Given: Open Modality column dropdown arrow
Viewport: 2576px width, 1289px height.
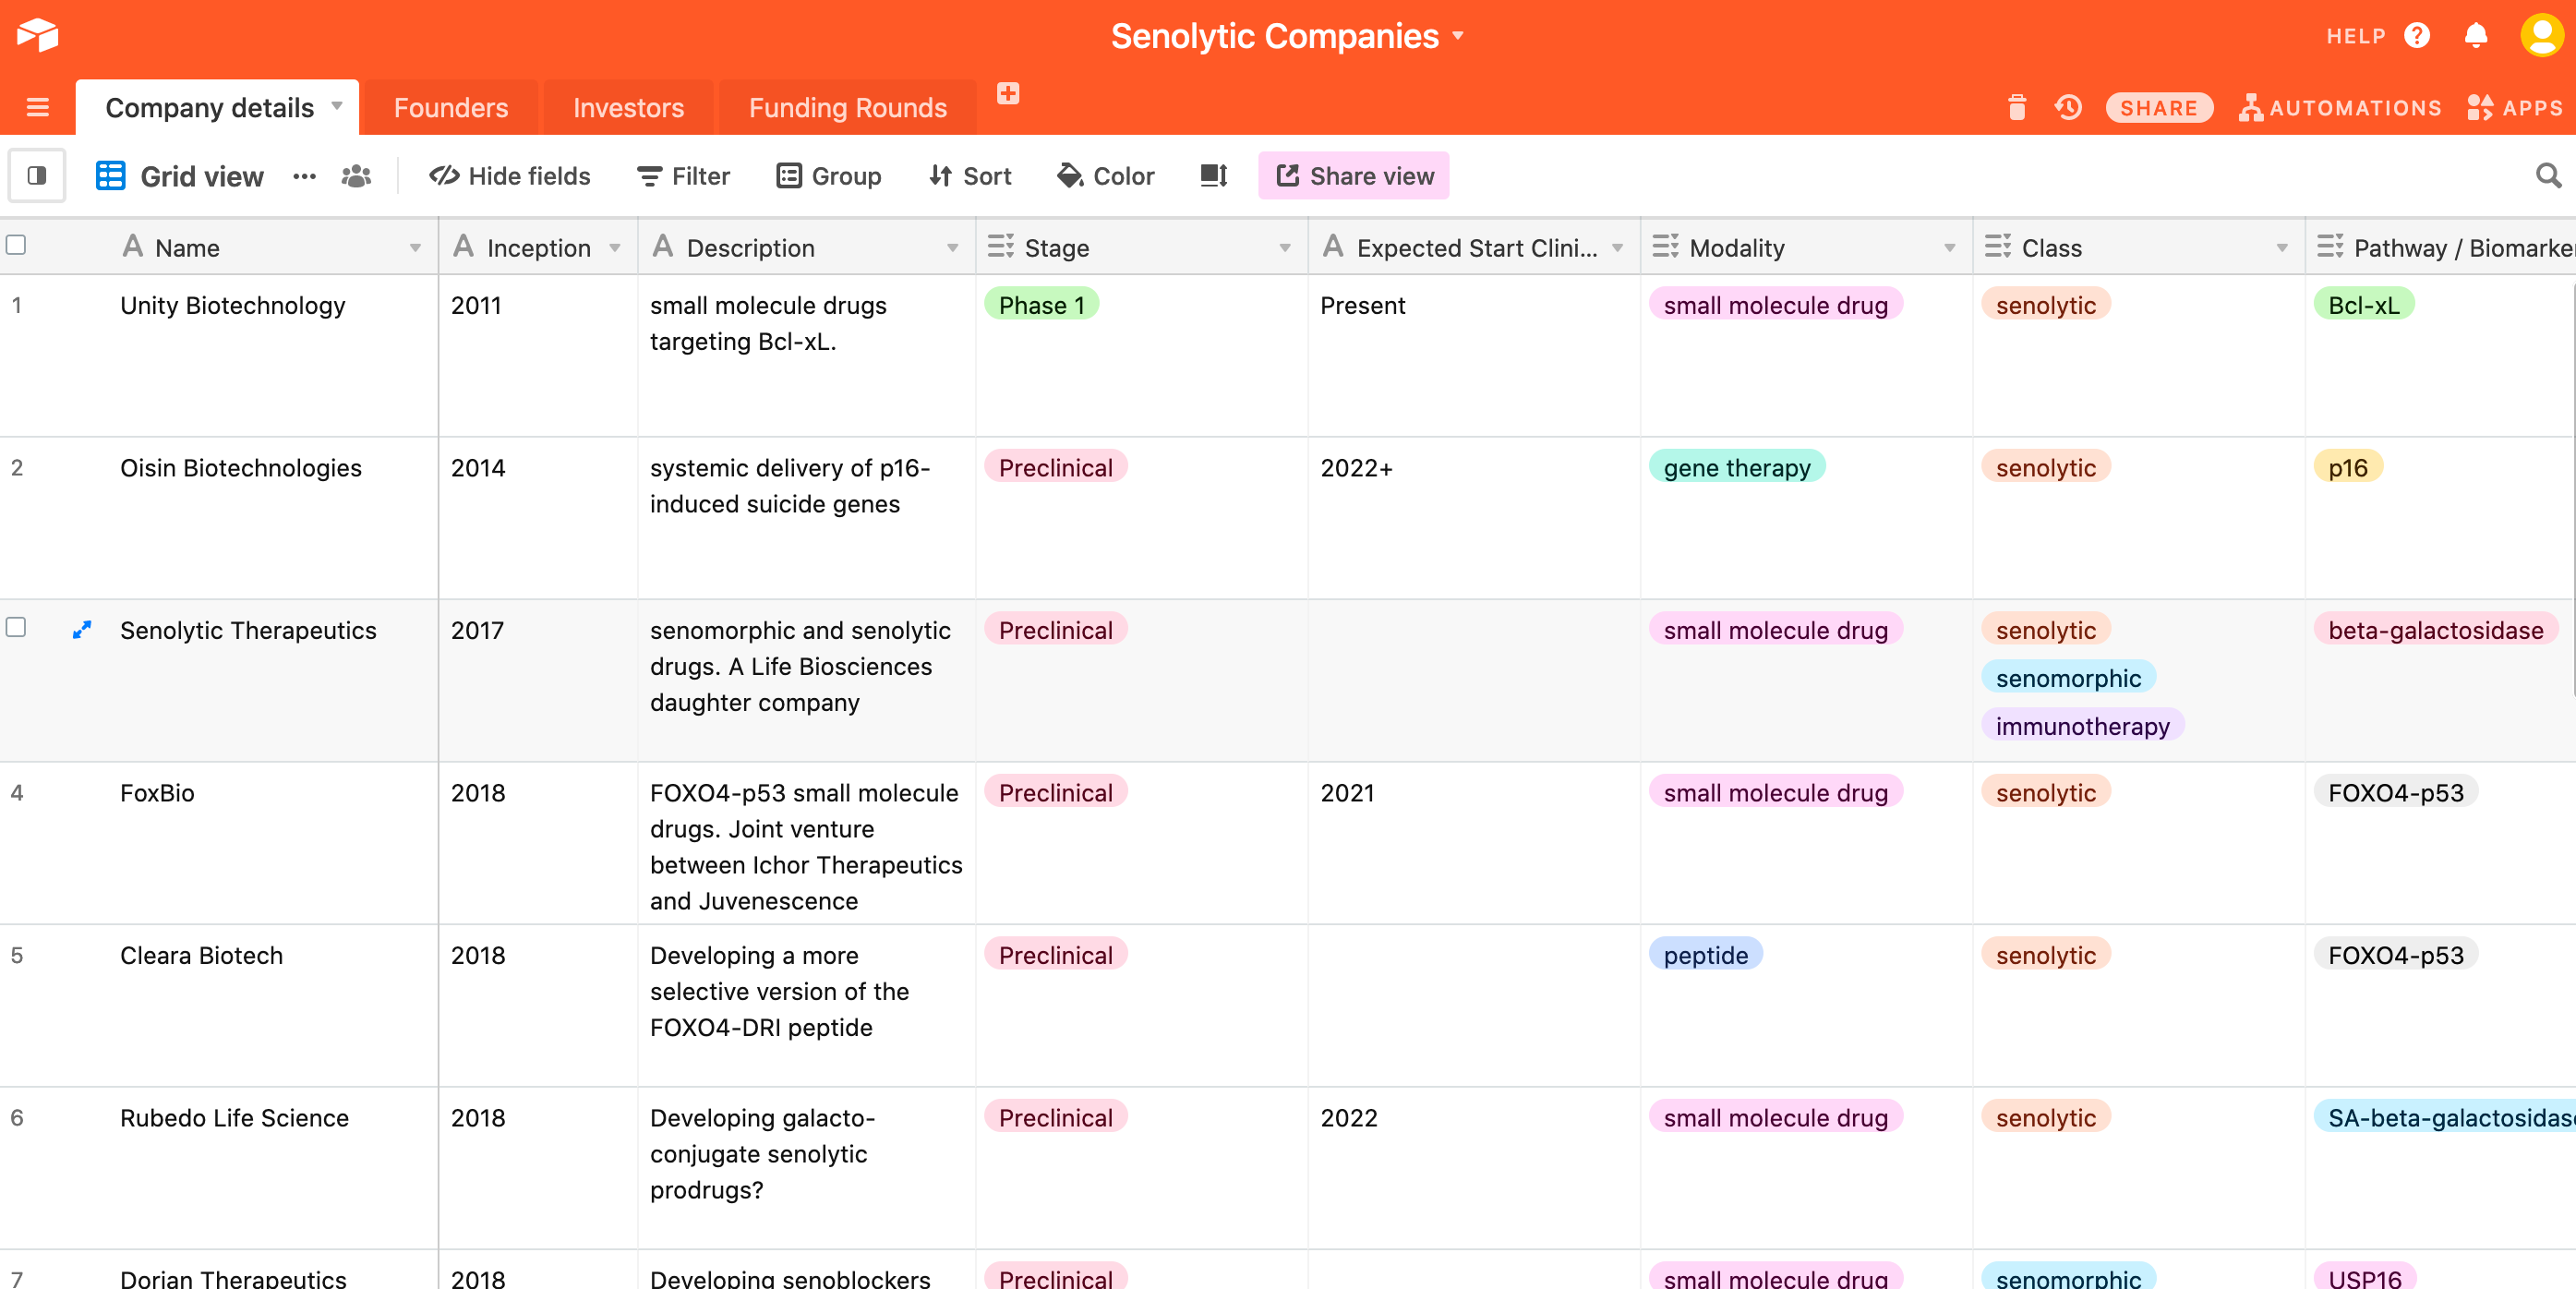Looking at the screenshot, I should tap(1949, 248).
